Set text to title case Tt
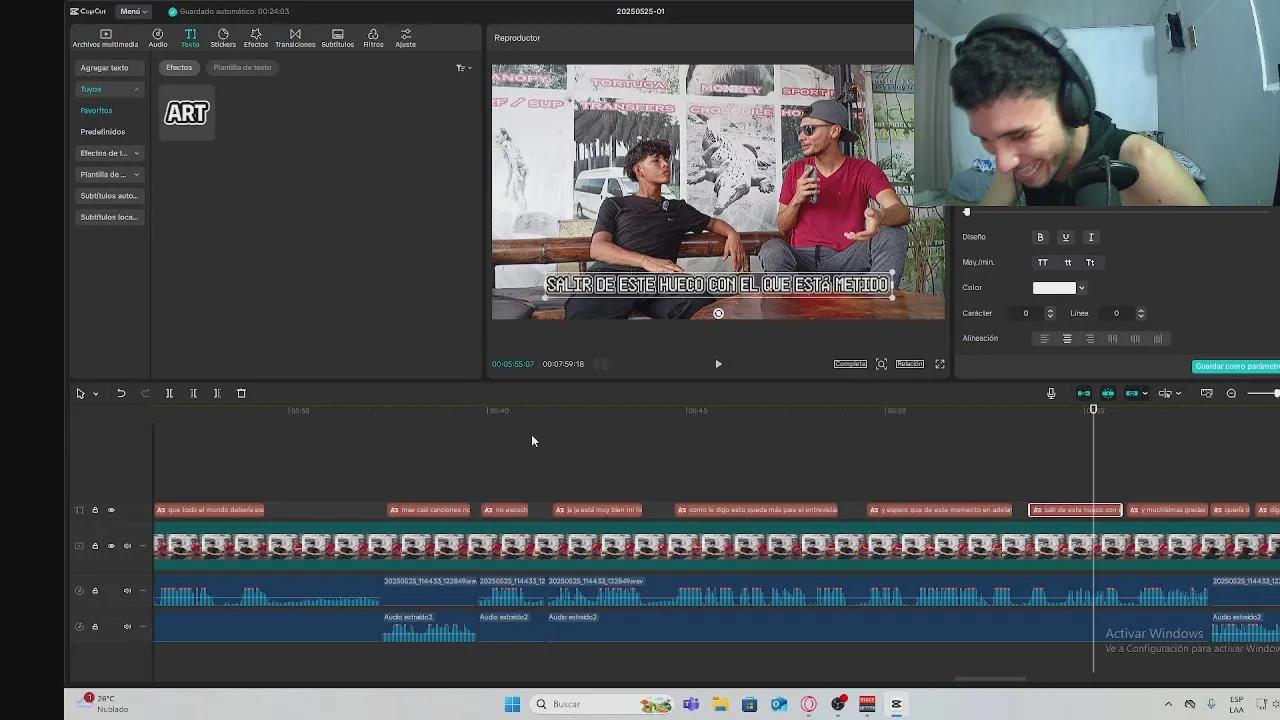The width and height of the screenshot is (1280, 720). pos(1090,262)
